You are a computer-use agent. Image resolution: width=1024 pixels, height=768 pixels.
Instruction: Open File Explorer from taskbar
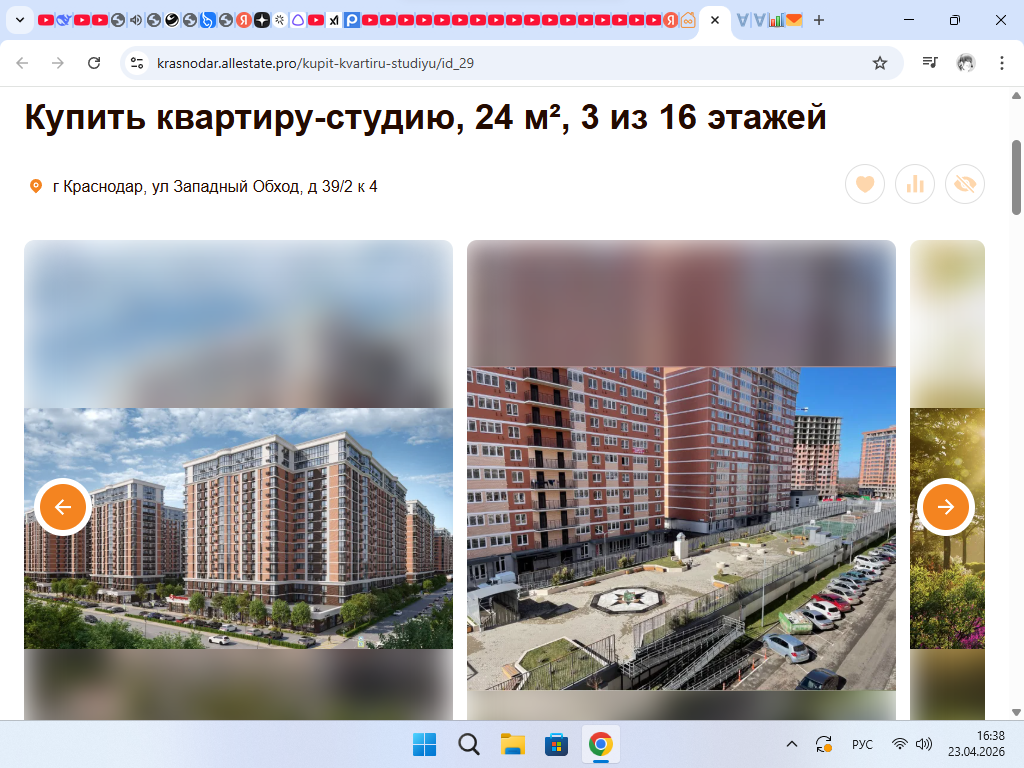513,744
